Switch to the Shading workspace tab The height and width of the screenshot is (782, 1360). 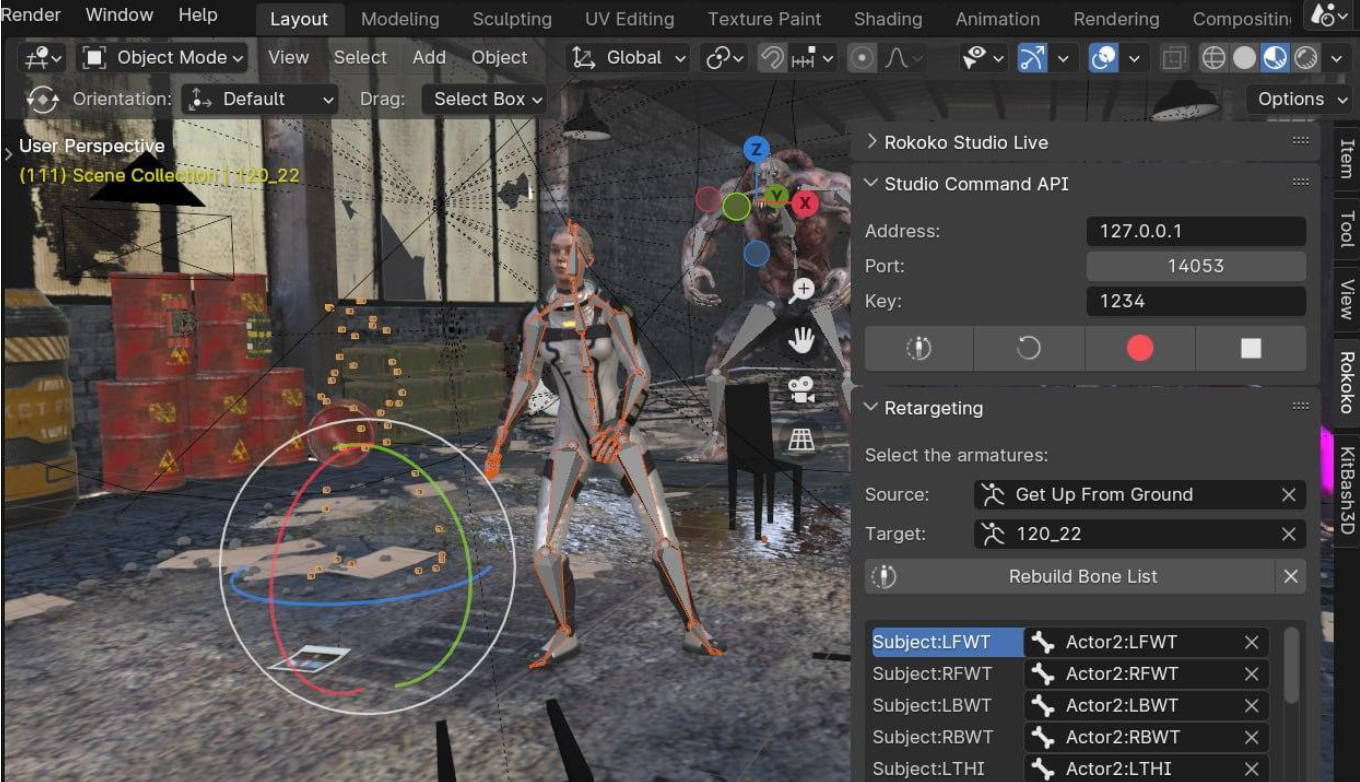888,19
